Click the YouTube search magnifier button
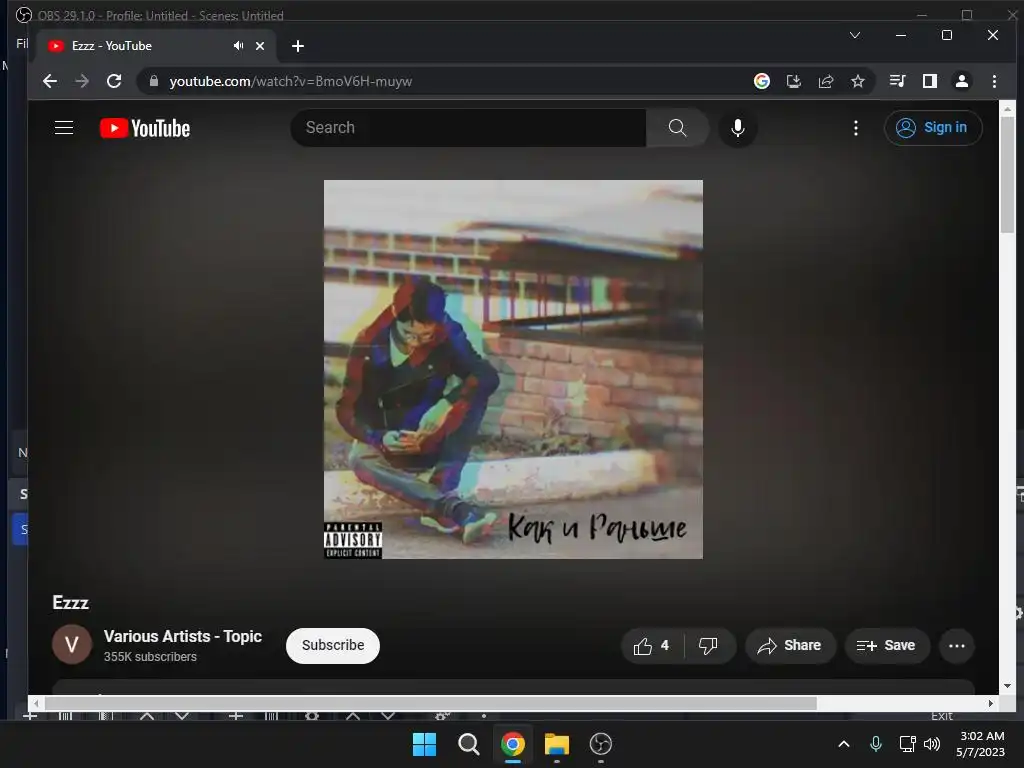1024x768 pixels. tap(677, 127)
